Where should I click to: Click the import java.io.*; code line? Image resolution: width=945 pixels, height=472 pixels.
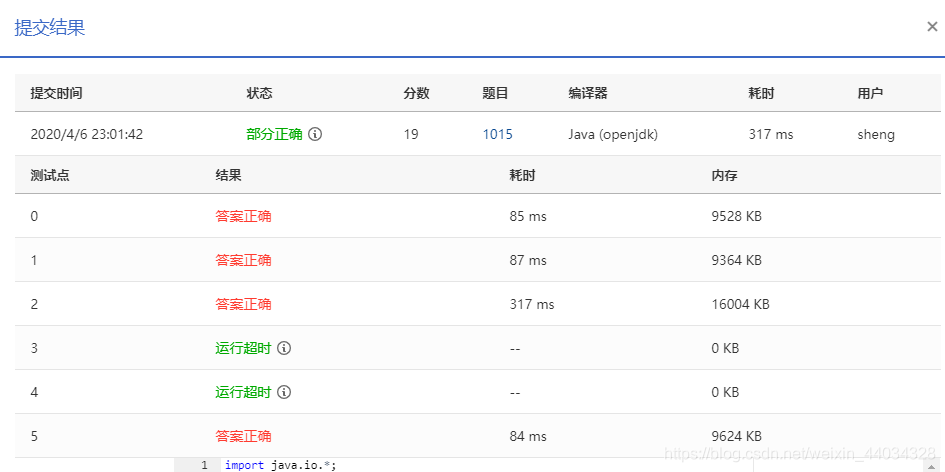click(280, 465)
